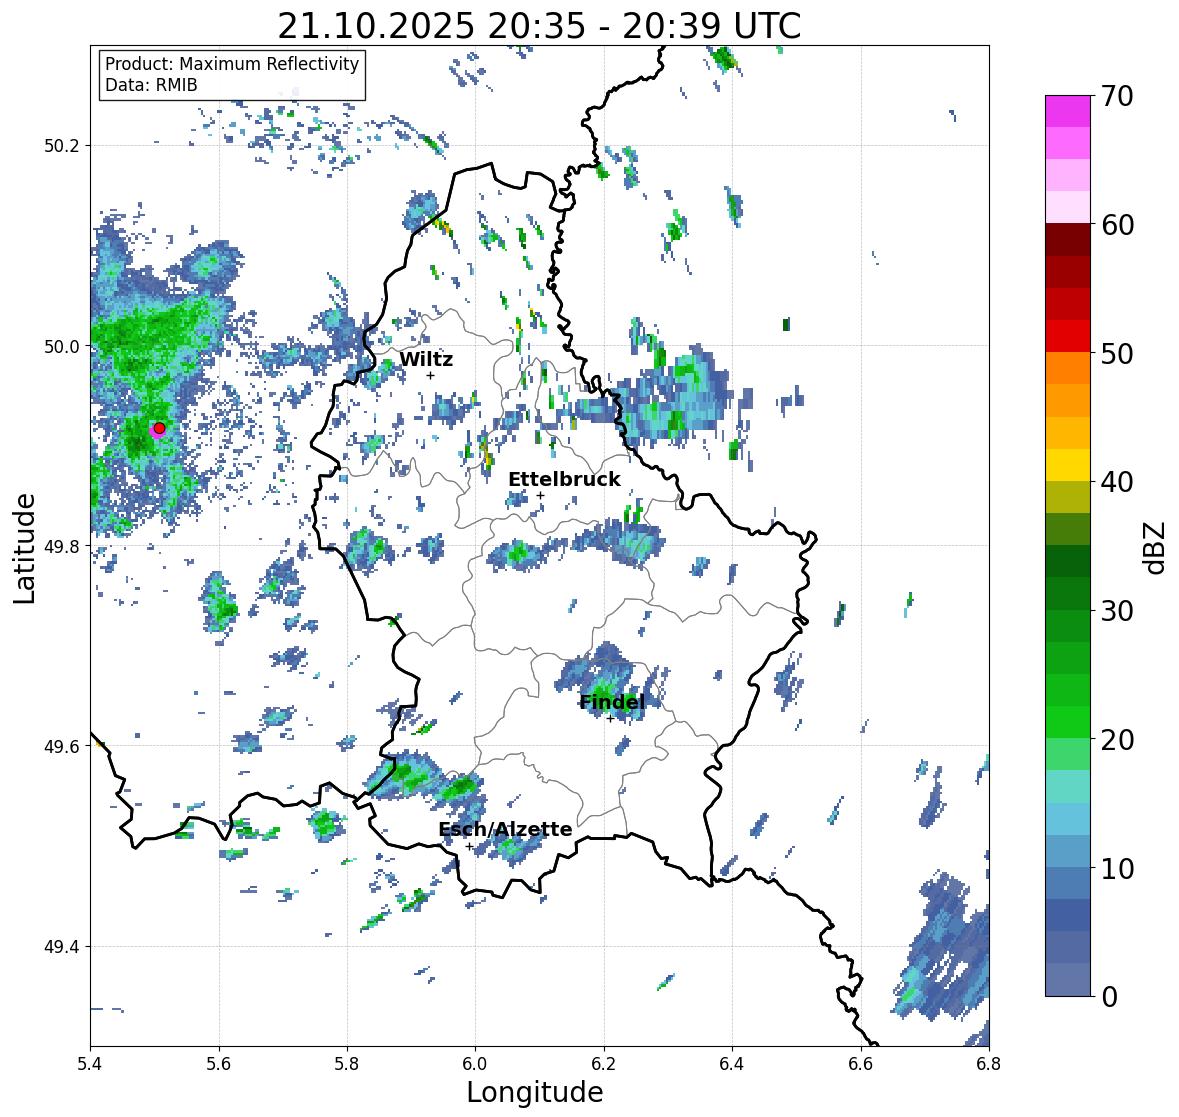Pick the dark maroon band below 60 dBZ
The width and height of the screenshot is (1179, 1117).
pyautogui.click(x=1067, y=240)
